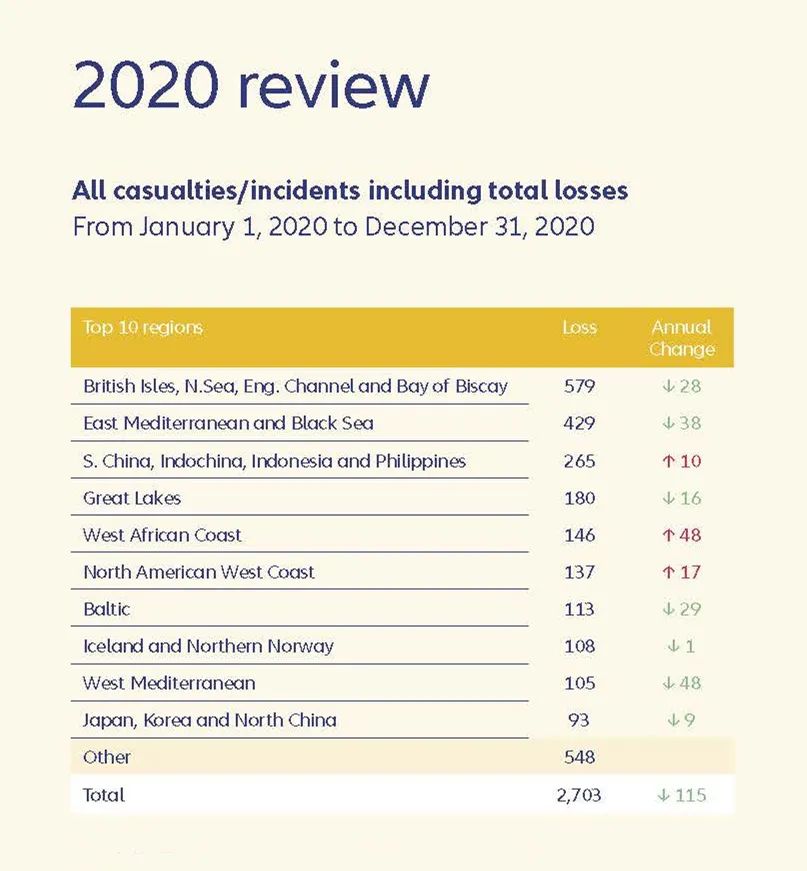The width and height of the screenshot is (807, 871).
Task: Click the down arrow in Baltic row
Action: click(x=668, y=609)
